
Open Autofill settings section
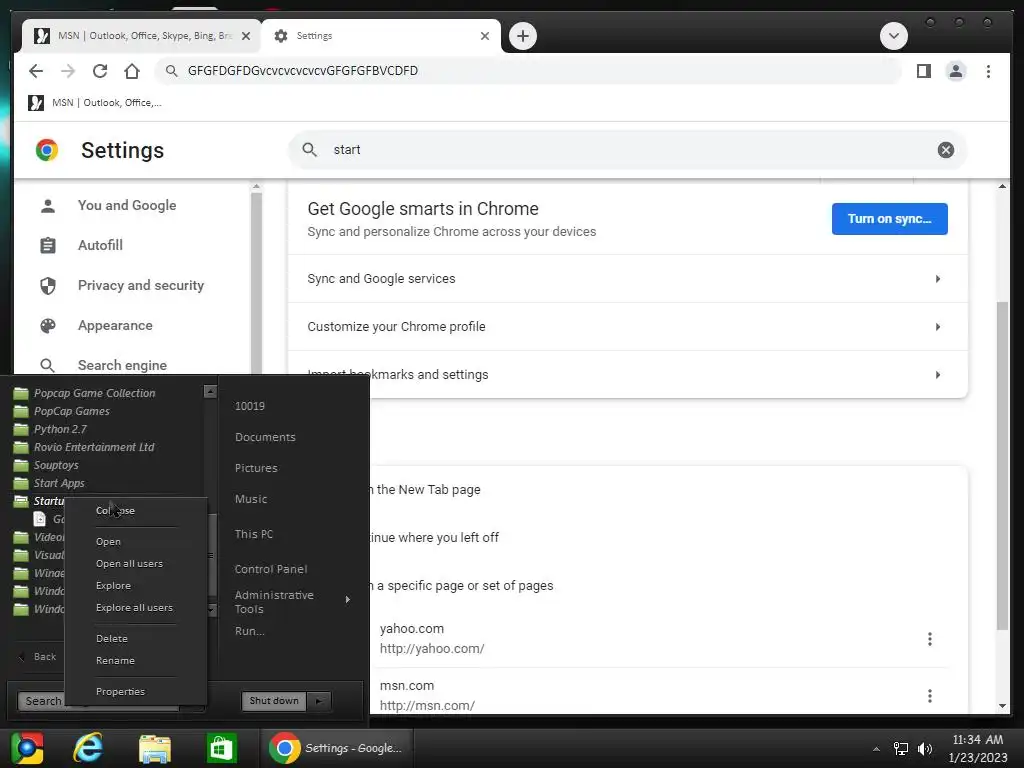tap(100, 246)
